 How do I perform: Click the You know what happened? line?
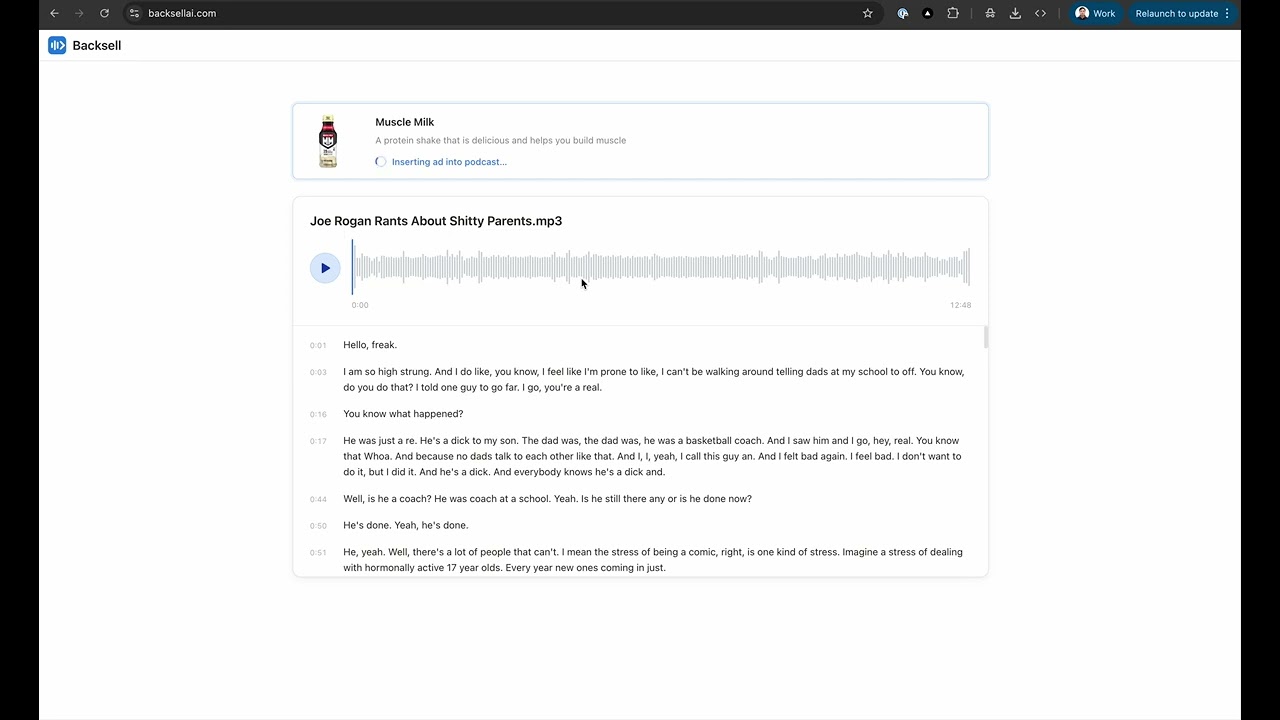click(403, 414)
